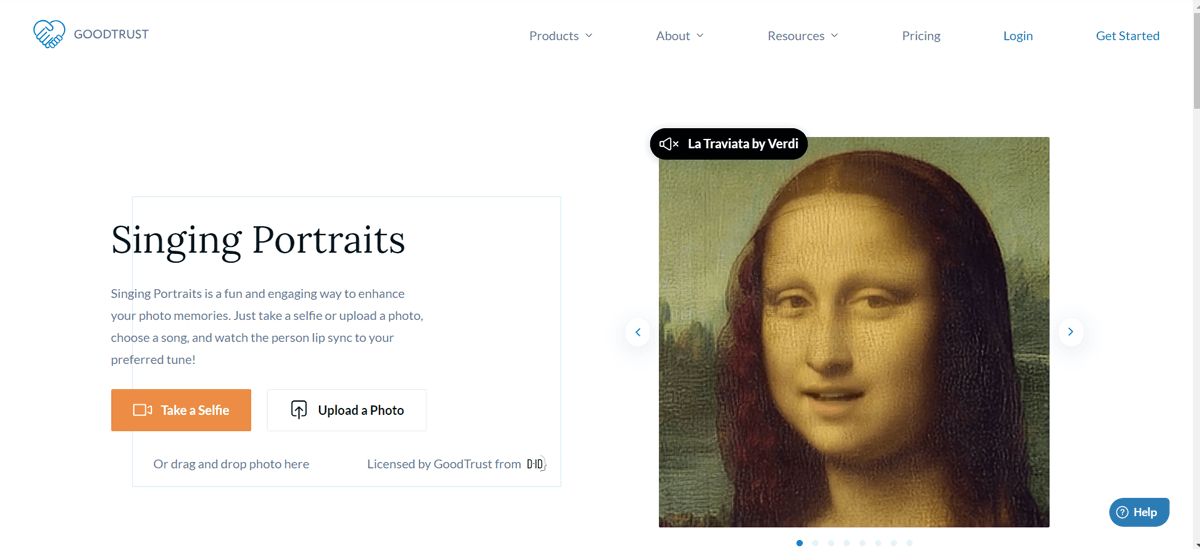Select the first active carousel dot
Image resolution: width=1200 pixels, height=549 pixels.
pyautogui.click(x=799, y=543)
